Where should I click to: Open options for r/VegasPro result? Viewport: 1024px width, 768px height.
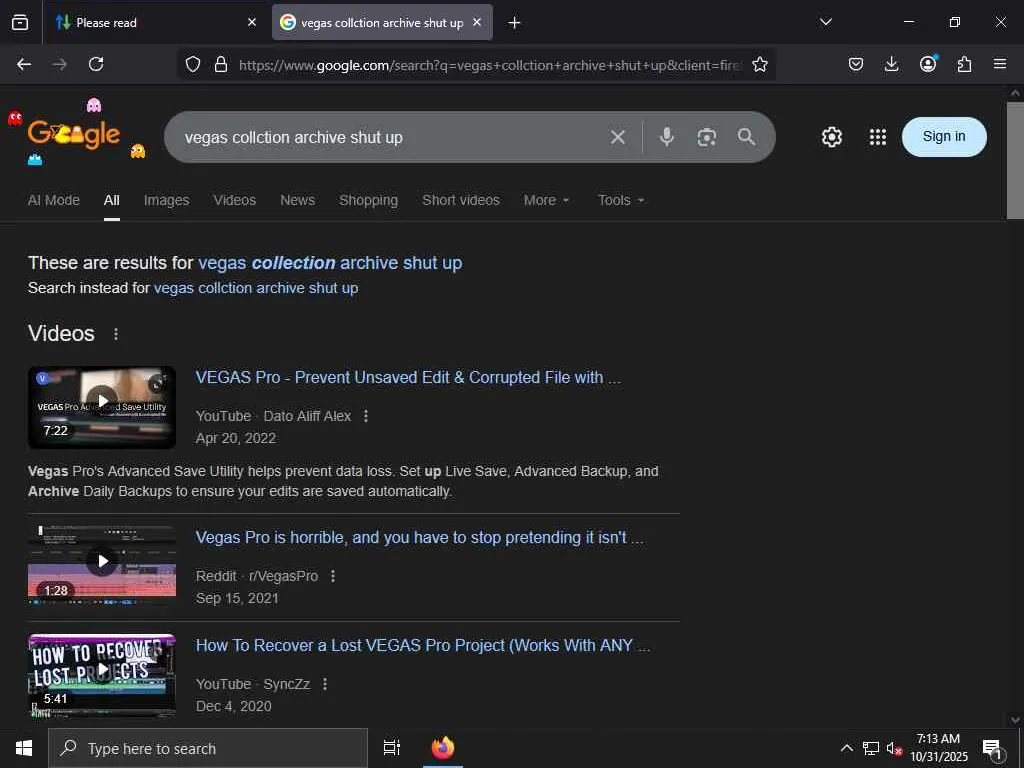333,576
